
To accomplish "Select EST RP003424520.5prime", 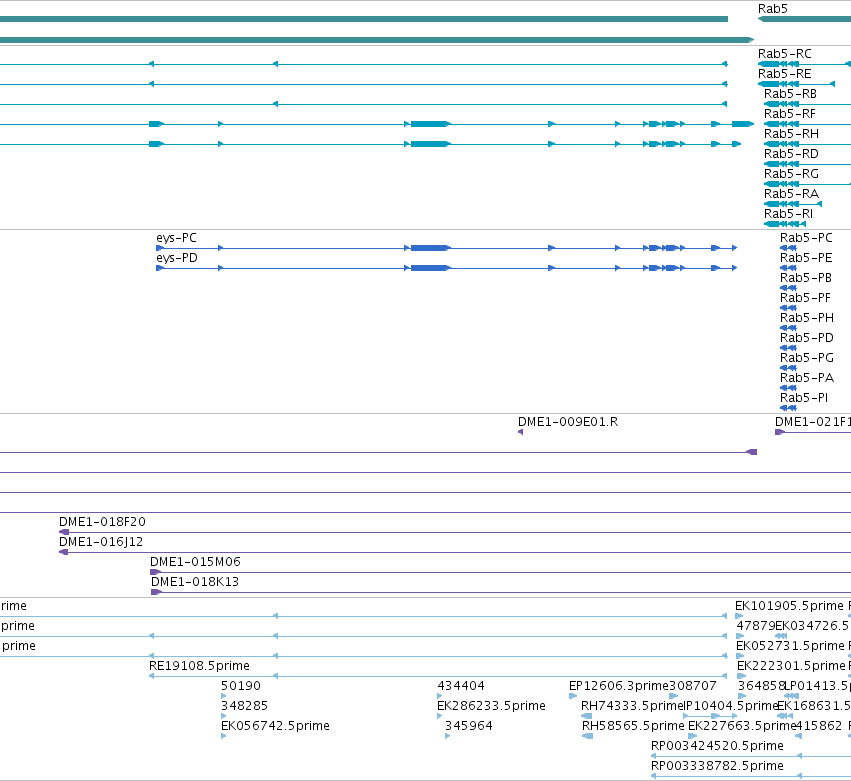I will 717,746.
